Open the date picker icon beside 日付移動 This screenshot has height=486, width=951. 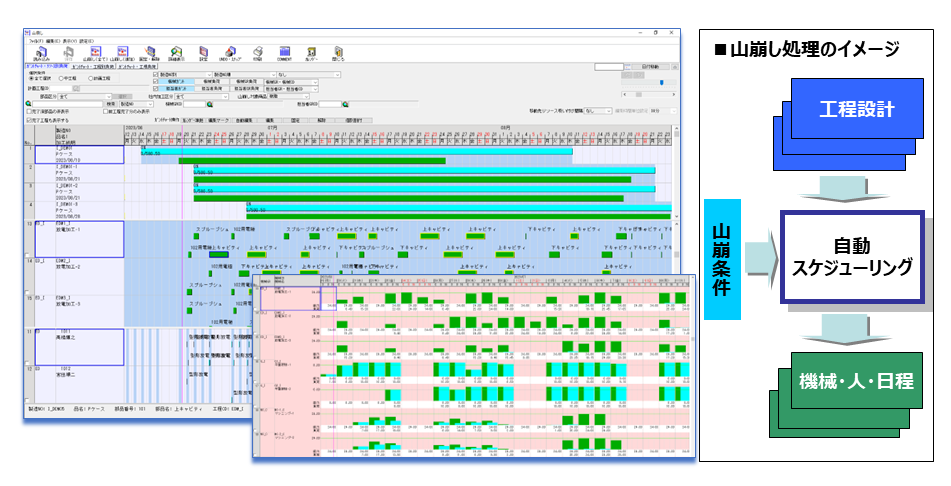tap(628, 67)
